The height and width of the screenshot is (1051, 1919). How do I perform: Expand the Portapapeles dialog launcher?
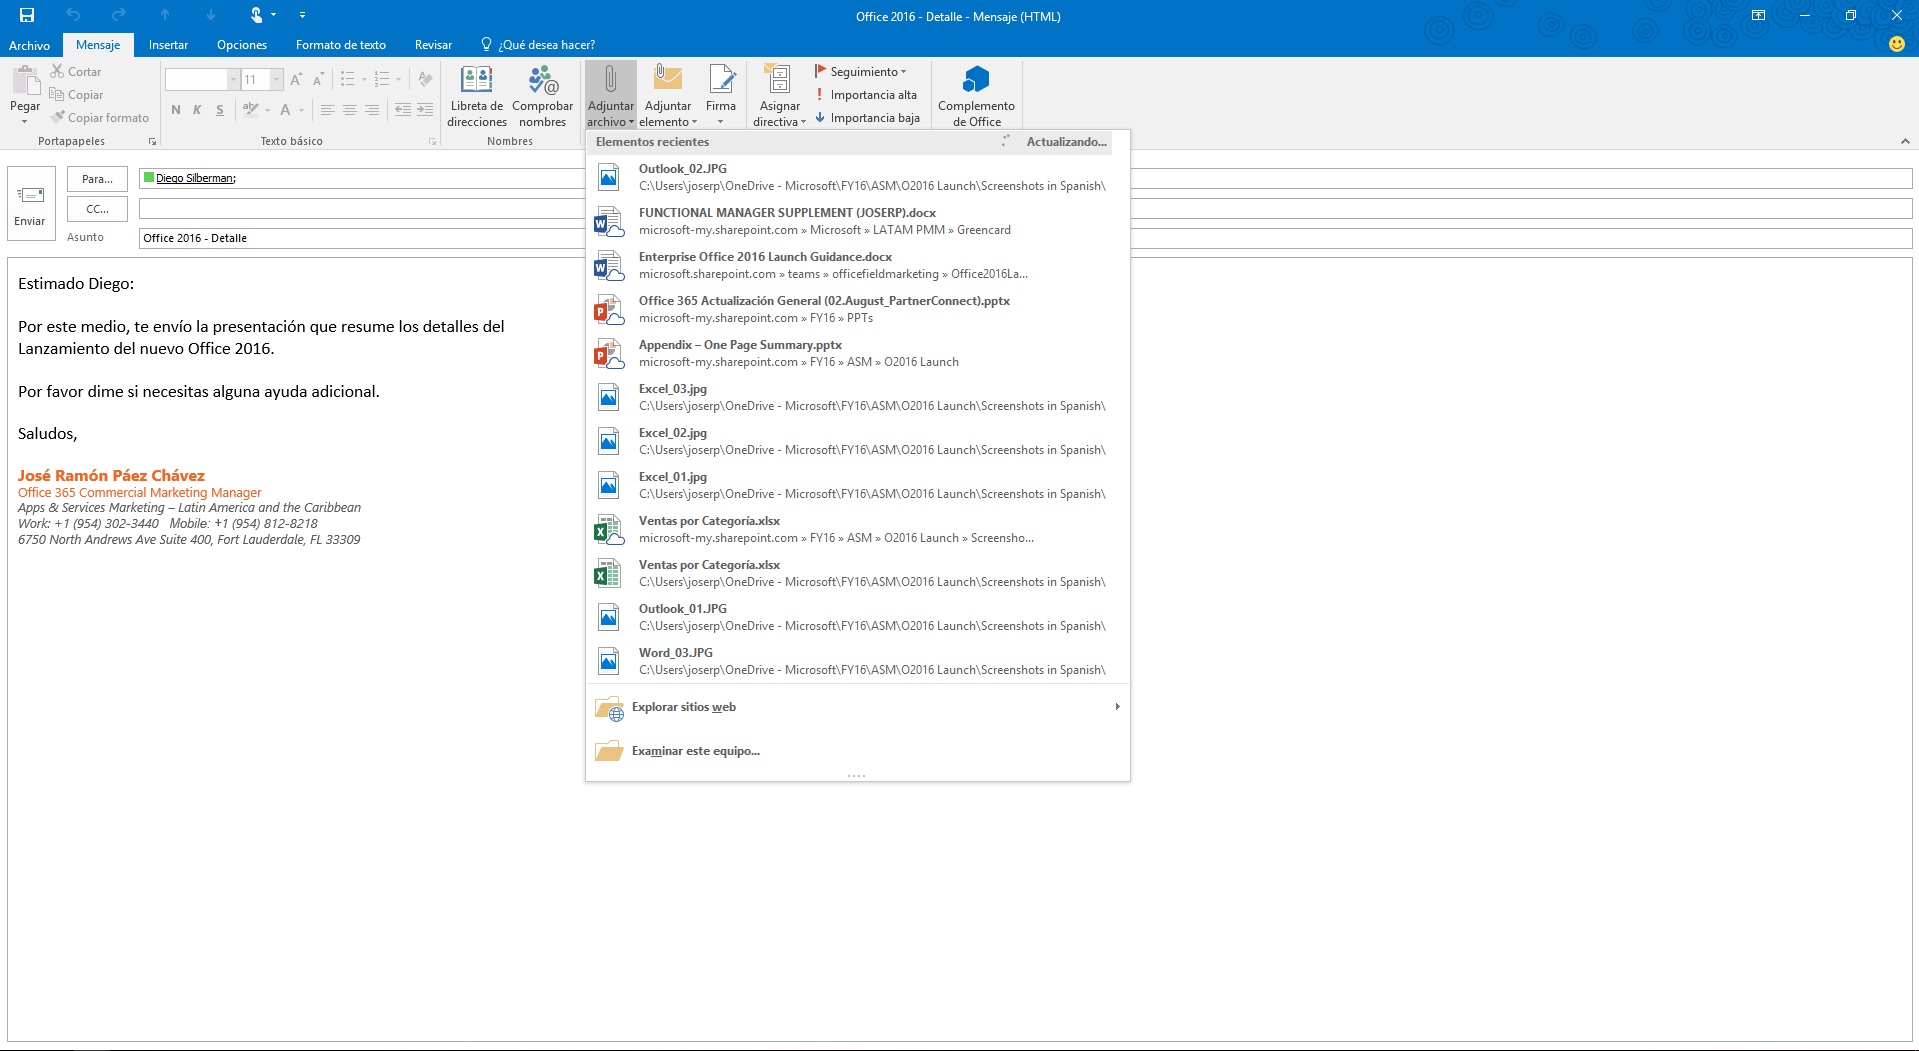click(152, 142)
